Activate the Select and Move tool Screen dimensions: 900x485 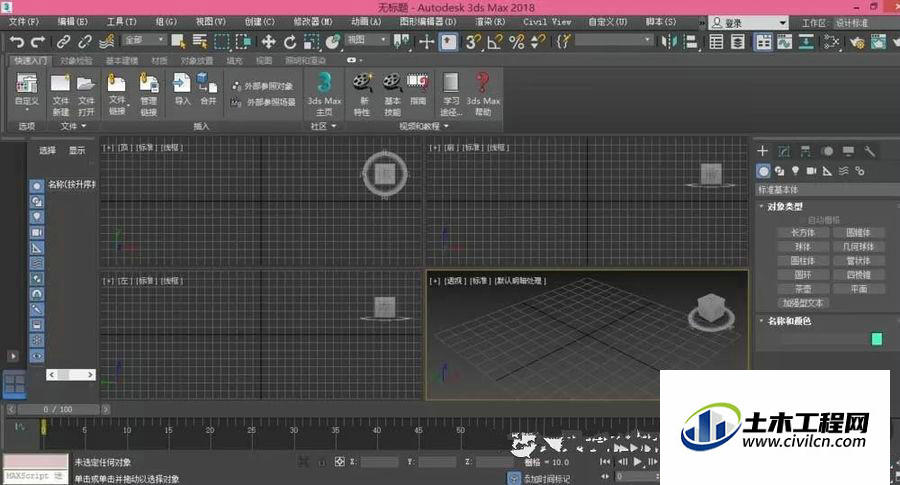[x=268, y=42]
